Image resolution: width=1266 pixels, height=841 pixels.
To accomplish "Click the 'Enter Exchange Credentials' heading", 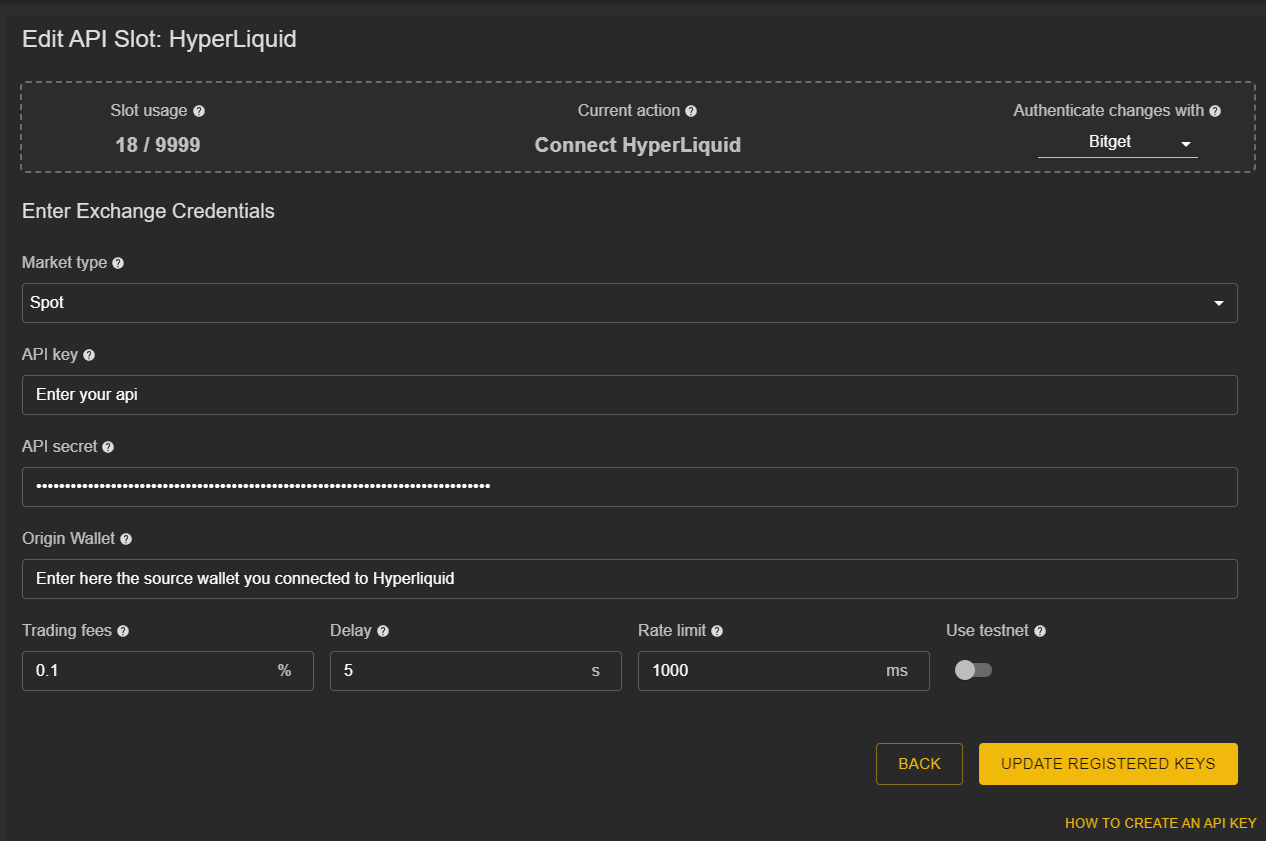I will [x=148, y=211].
